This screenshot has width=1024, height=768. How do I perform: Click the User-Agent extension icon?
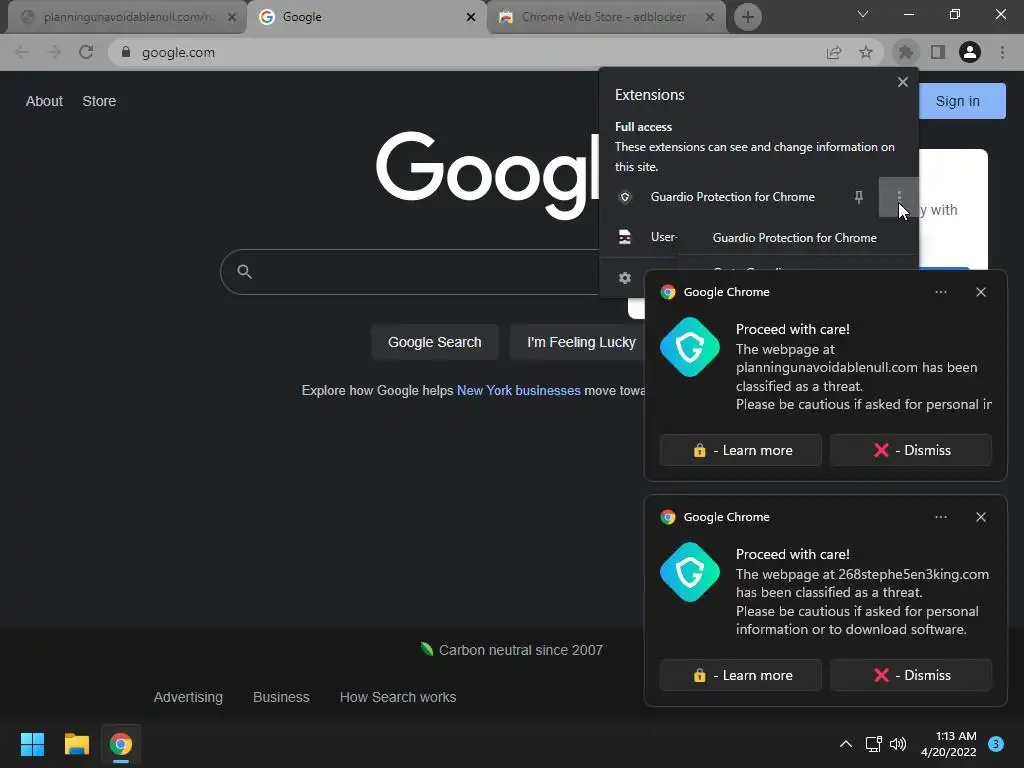[625, 237]
